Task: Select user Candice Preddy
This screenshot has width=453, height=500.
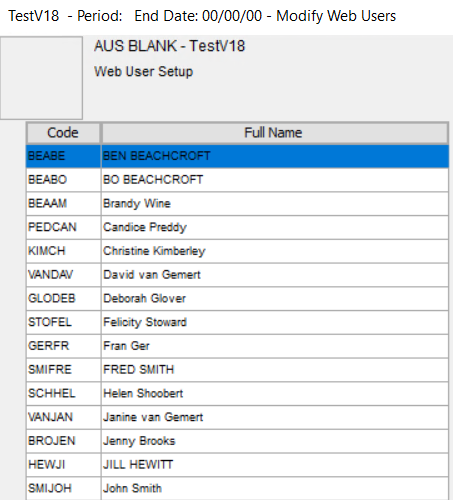Action: (x=237, y=227)
